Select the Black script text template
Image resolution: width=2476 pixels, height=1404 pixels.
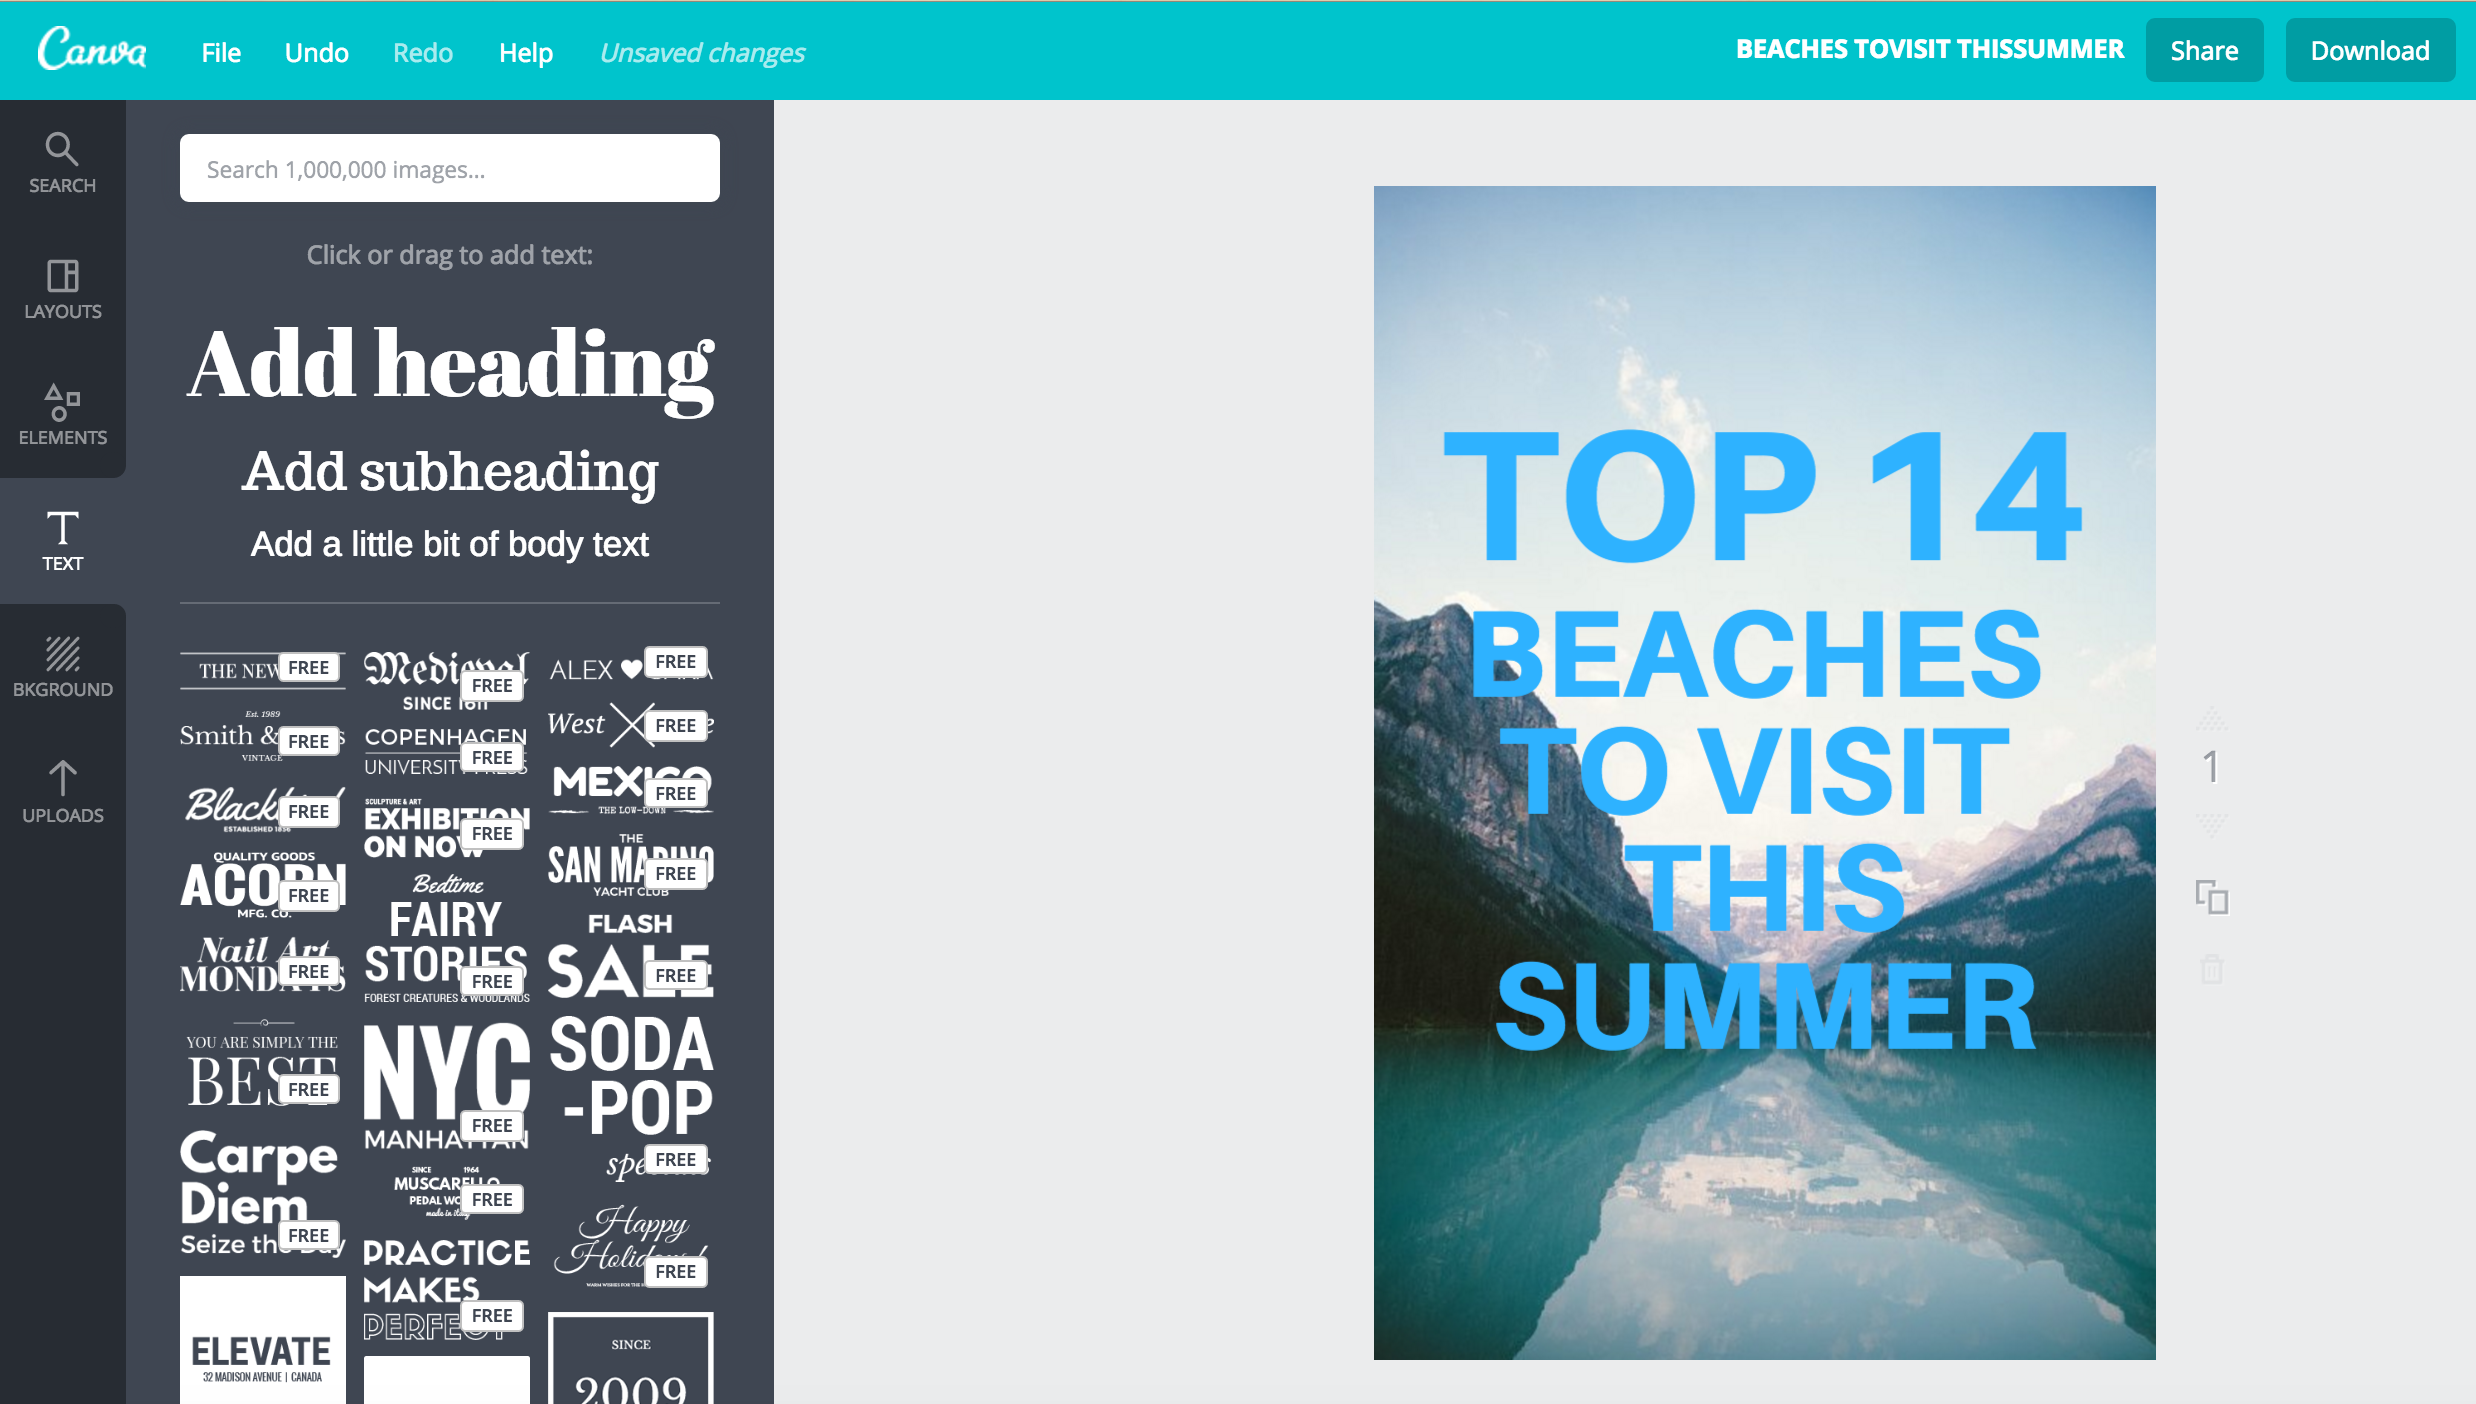(x=262, y=808)
